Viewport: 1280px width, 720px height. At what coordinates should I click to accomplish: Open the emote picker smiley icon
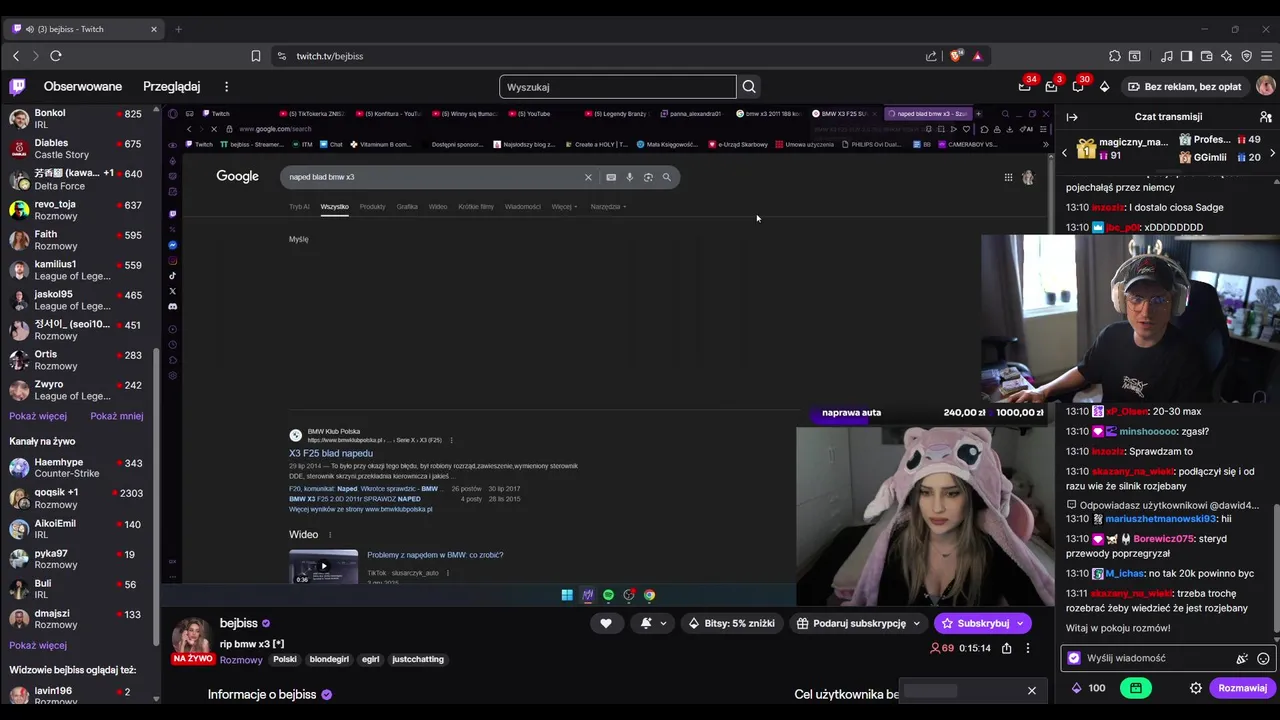click(1263, 658)
